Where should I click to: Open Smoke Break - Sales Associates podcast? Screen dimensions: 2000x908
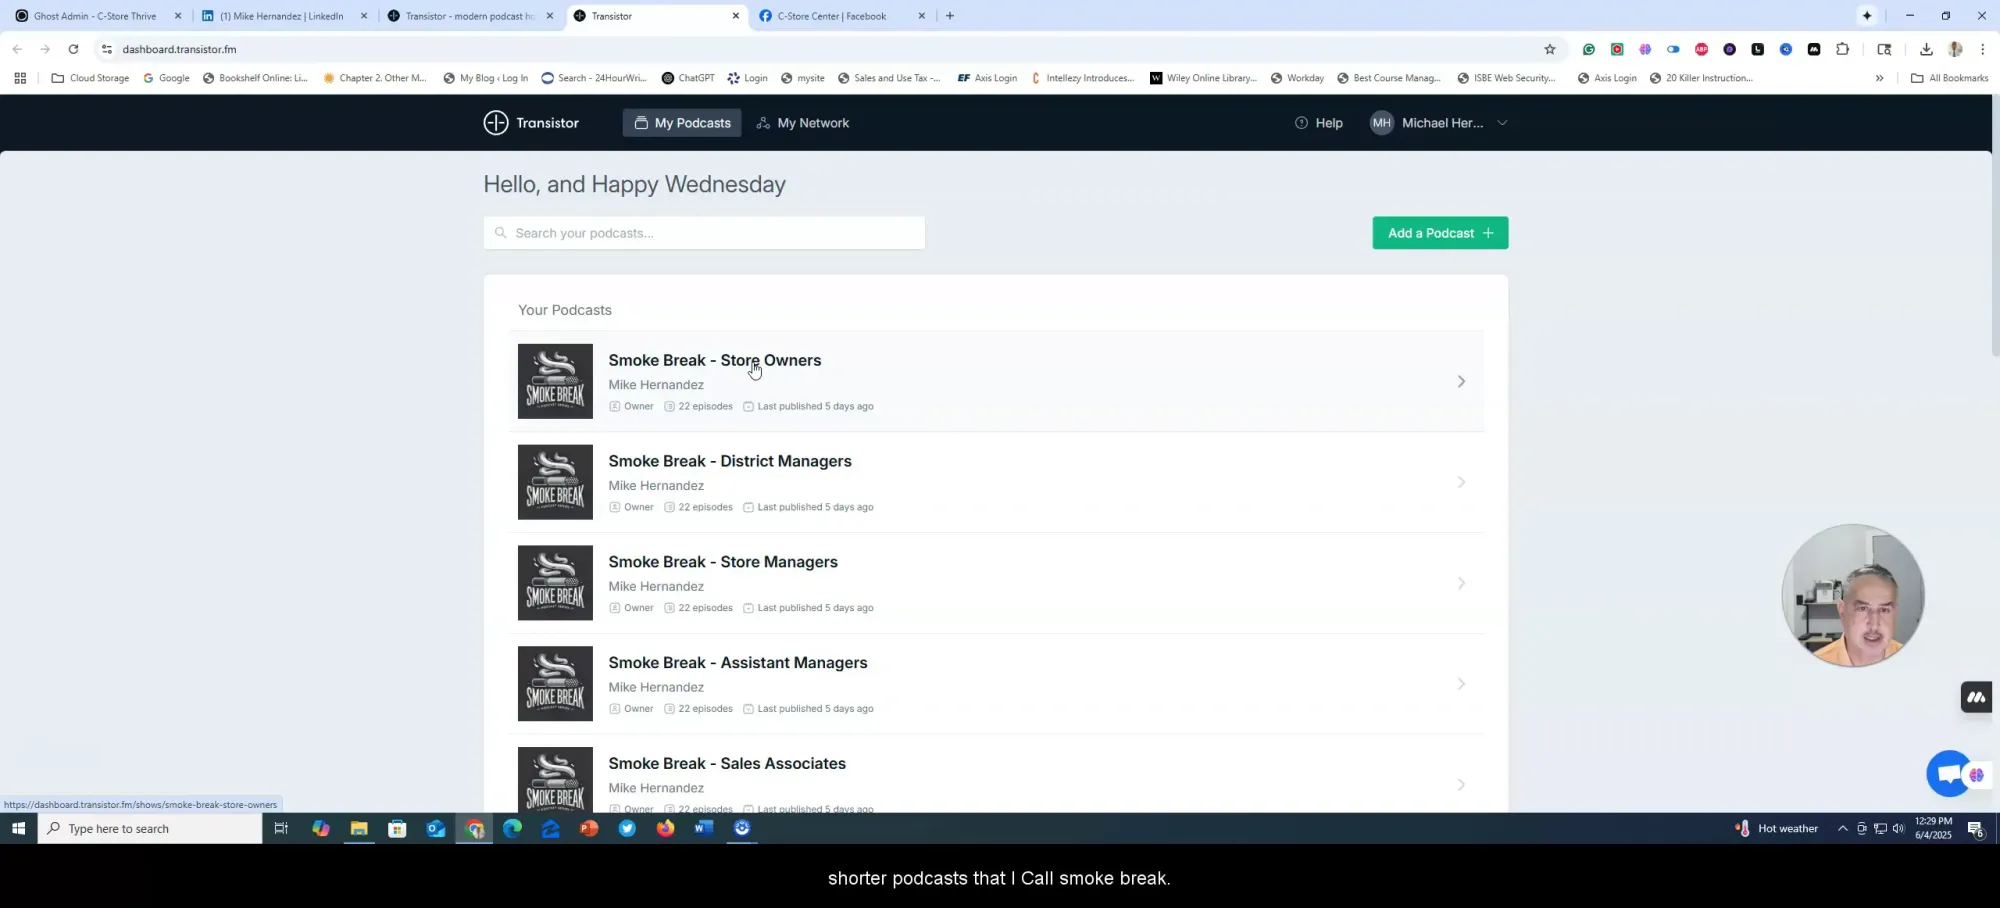coord(727,764)
